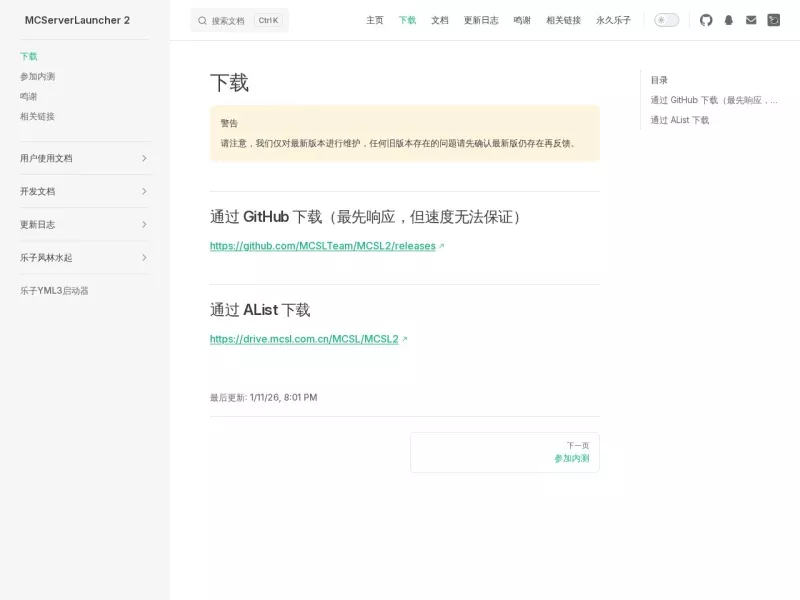Expand the 用户使用文档 sidebar section
The image size is (800, 600).
tap(84, 158)
